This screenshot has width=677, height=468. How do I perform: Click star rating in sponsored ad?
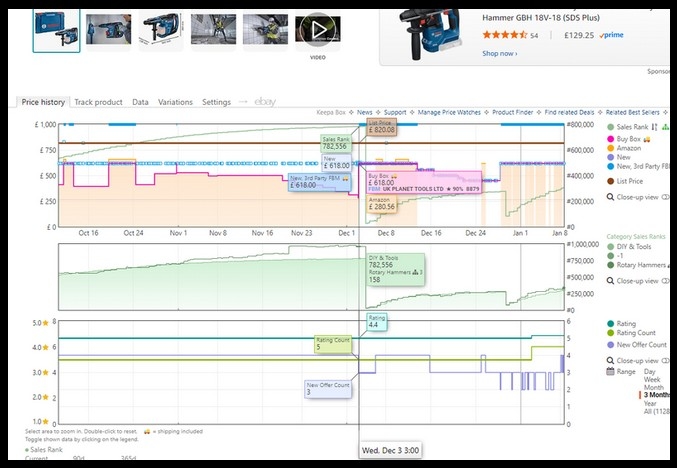coord(505,35)
